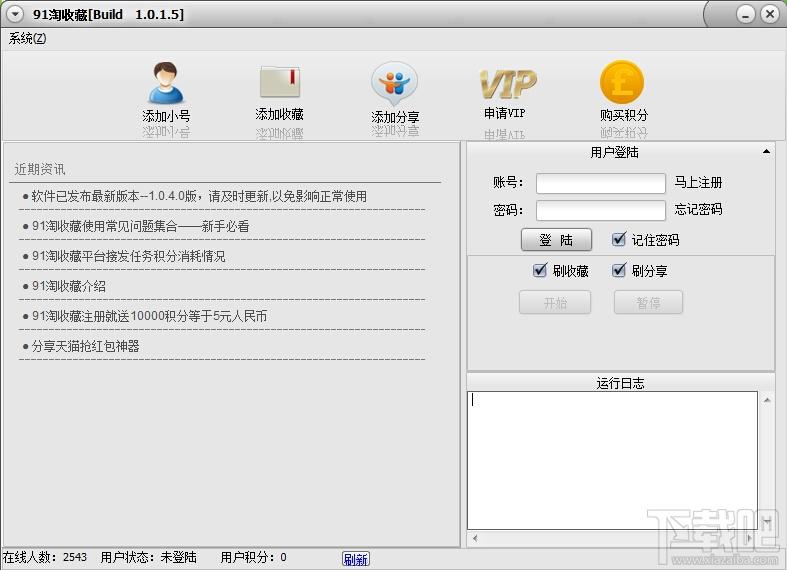Click the 马上注册 link

(x=698, y=182)
